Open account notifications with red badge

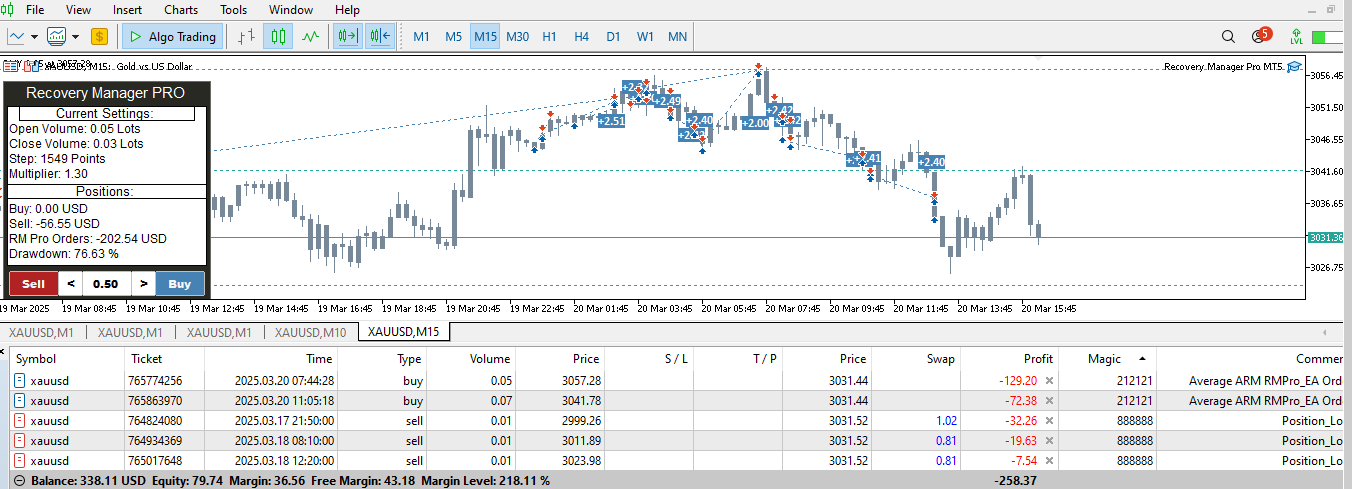[1260, 37]
